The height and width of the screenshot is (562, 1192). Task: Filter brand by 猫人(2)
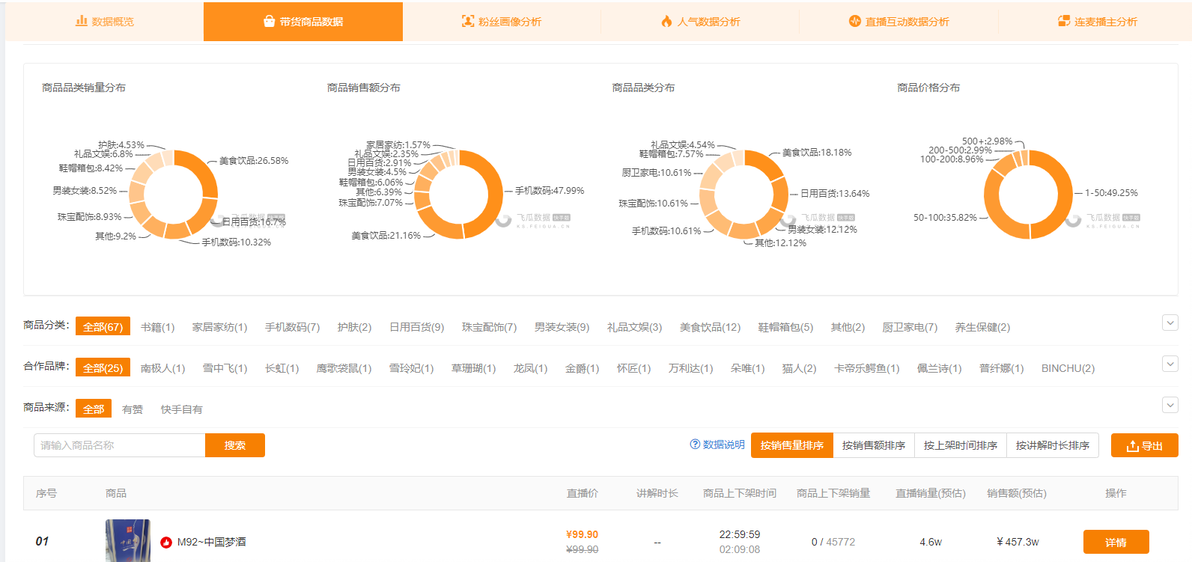(x=799, y=368)
